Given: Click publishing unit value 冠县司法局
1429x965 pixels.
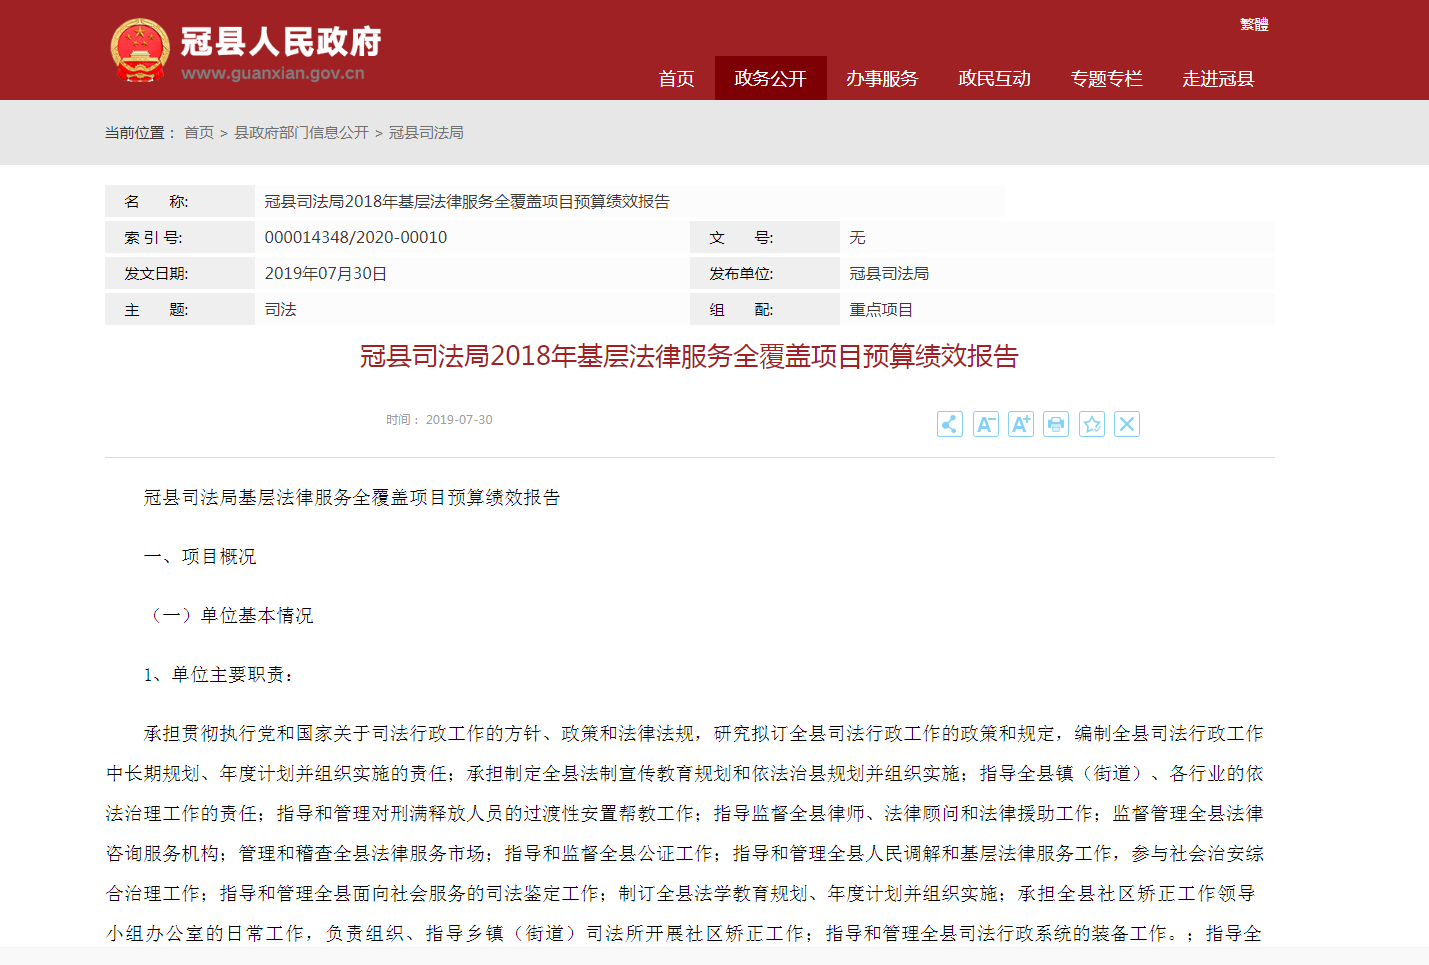Looking at the screenshot, I should pyautogui.click(x=889, y=273).
